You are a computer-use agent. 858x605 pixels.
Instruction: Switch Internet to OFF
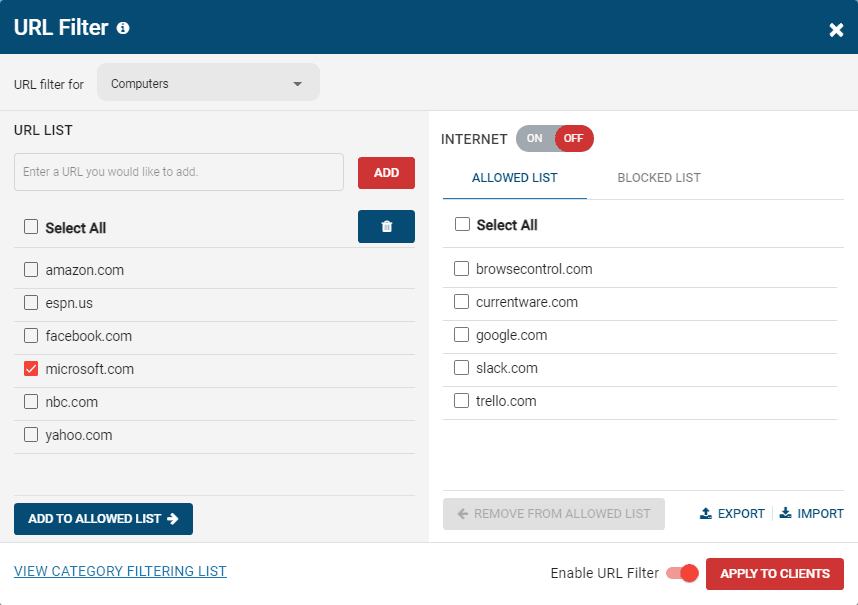tap(574, 139)
